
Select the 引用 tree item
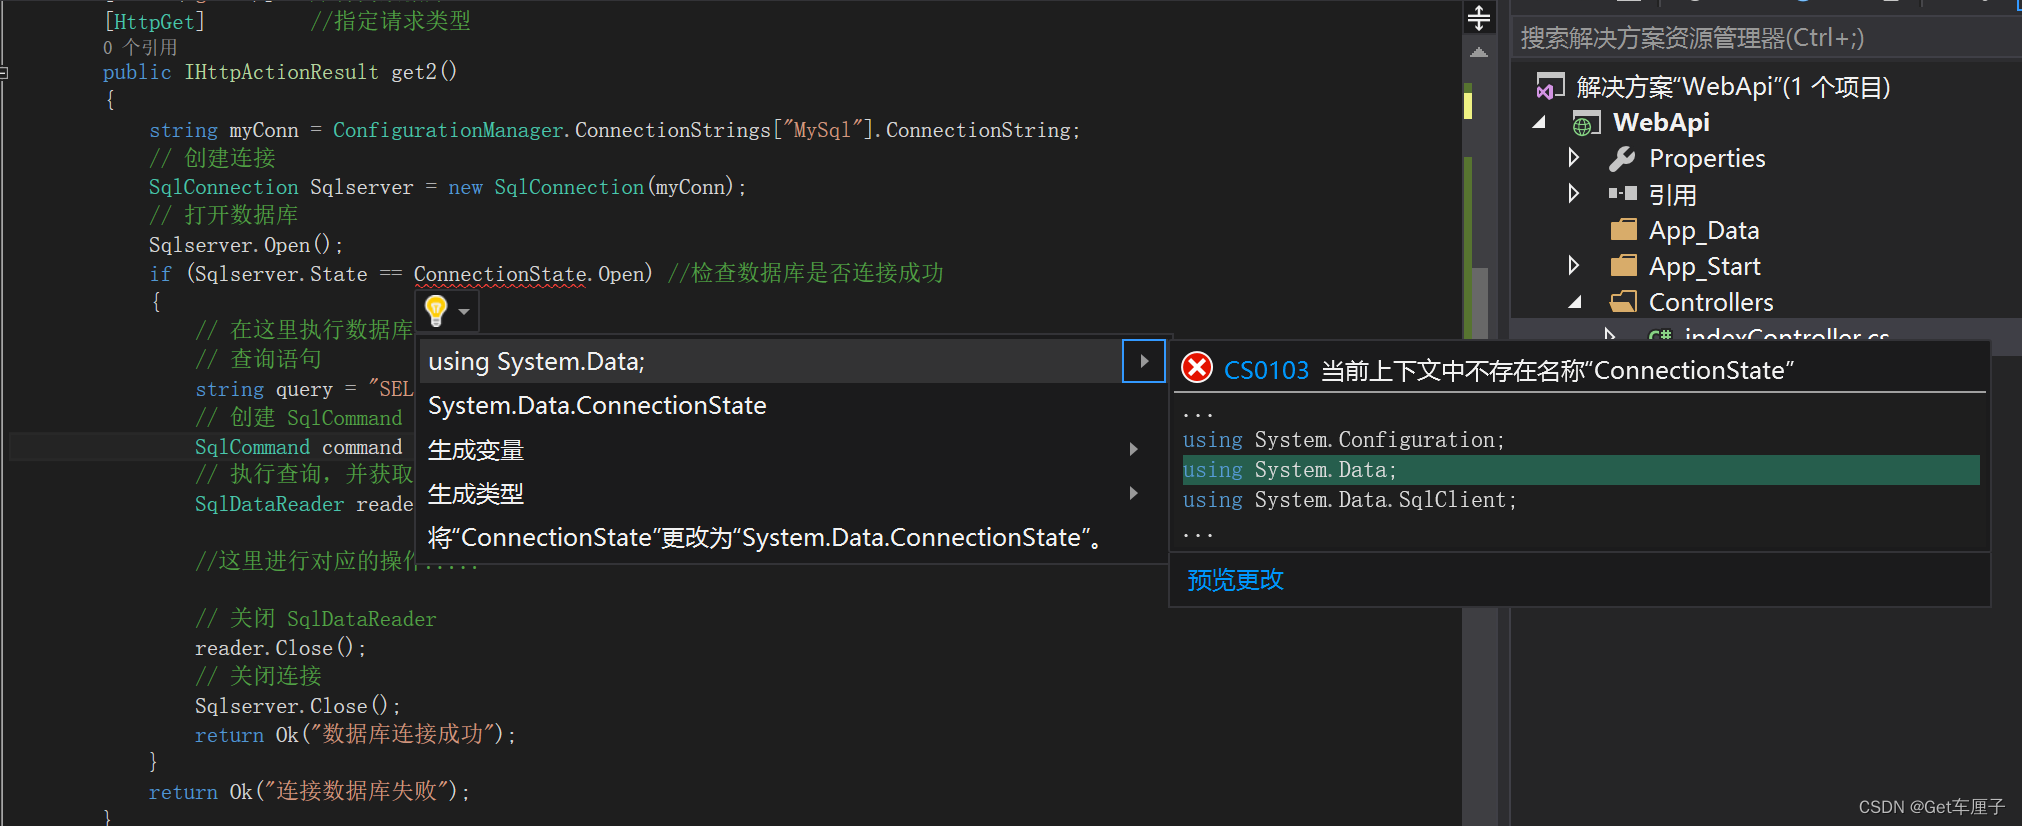[x=1672, y=195]
